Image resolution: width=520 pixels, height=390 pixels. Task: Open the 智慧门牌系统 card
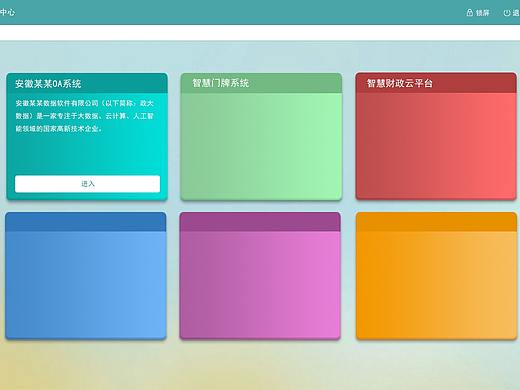(x=261, y=137)
